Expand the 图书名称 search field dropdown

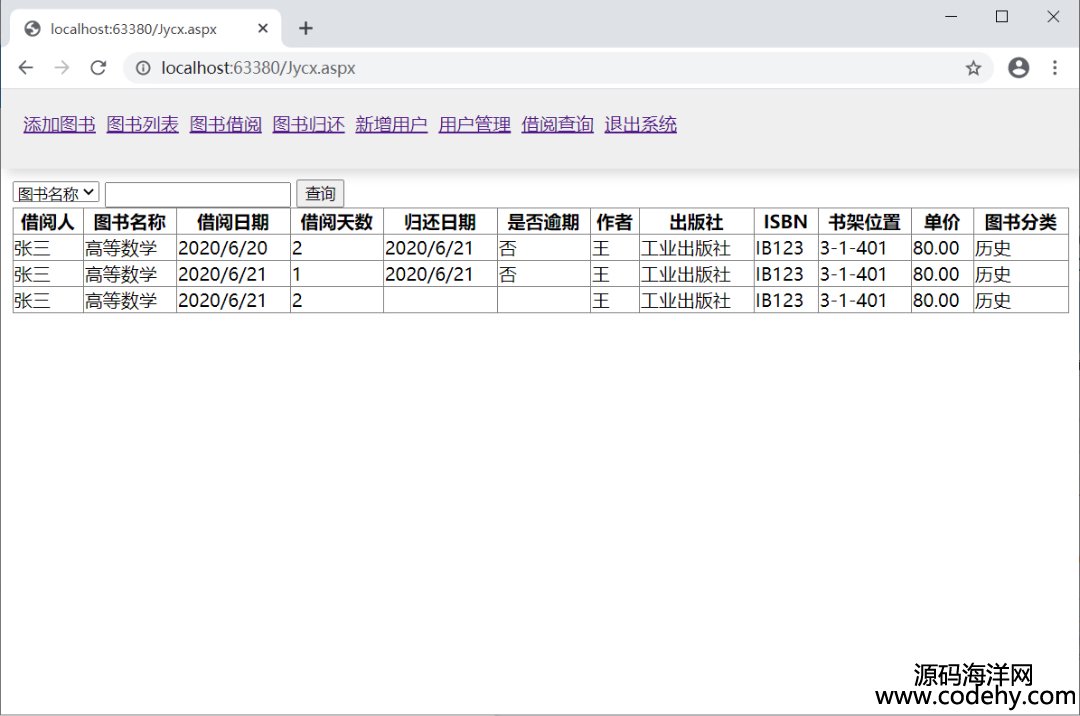[56, 193]
